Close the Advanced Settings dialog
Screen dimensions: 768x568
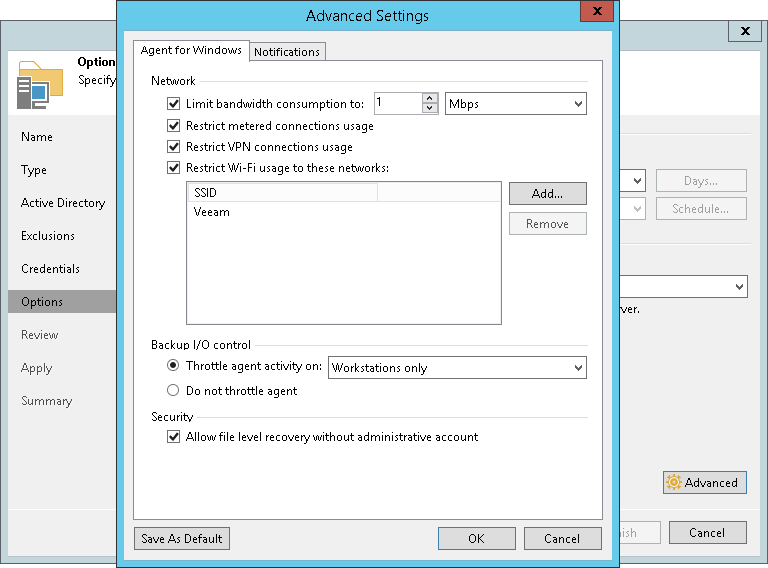(597, 13)
